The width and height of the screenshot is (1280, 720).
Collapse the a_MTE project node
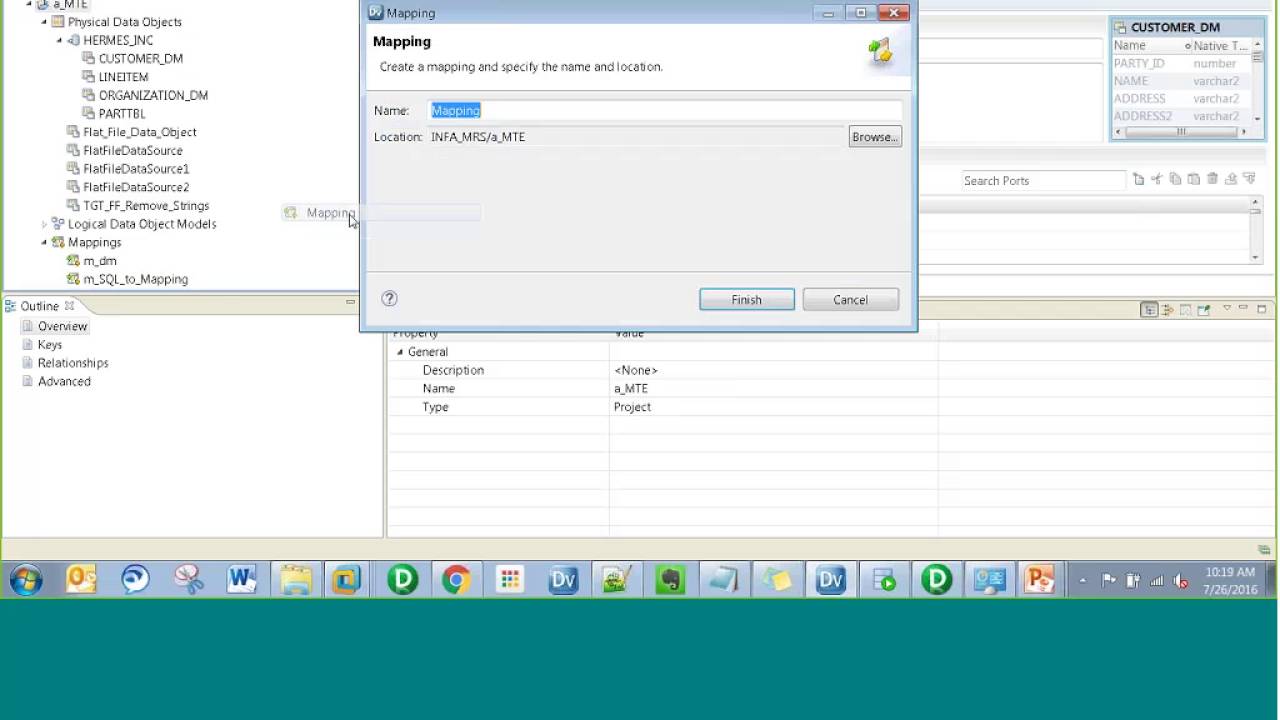pos(29,4)
